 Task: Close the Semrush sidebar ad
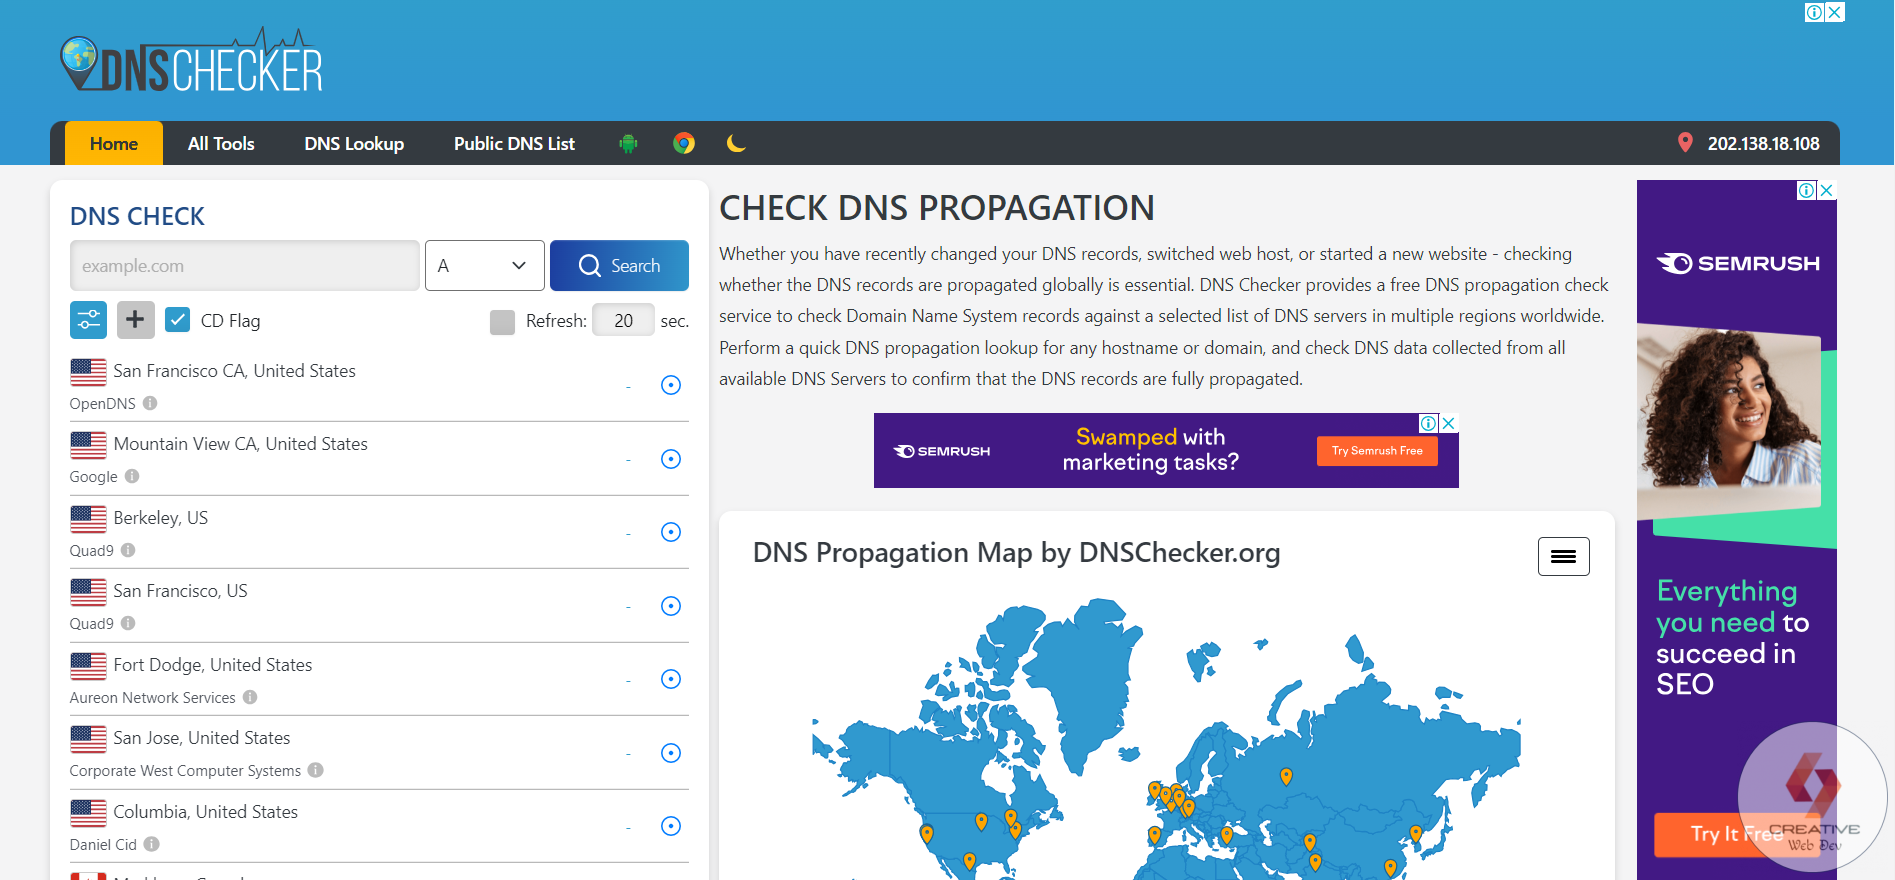[x=1826, y=190]
